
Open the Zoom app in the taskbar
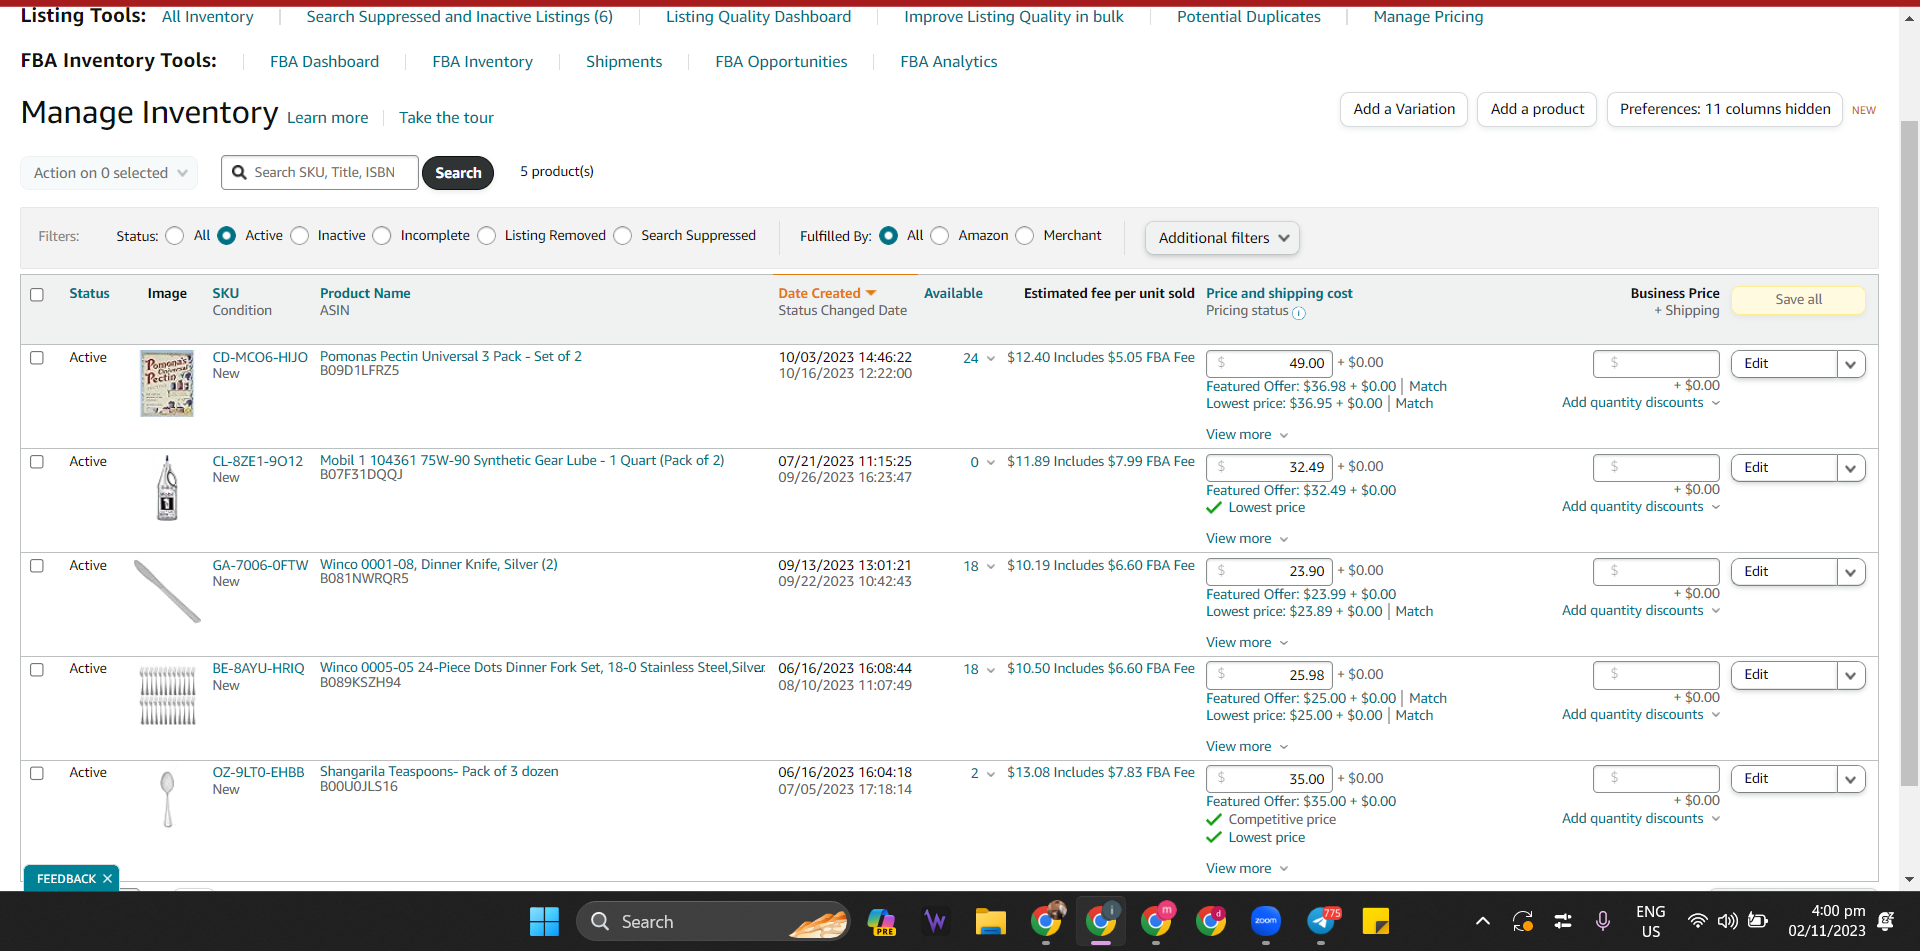pyautogui.click(x=1266, y=921)
